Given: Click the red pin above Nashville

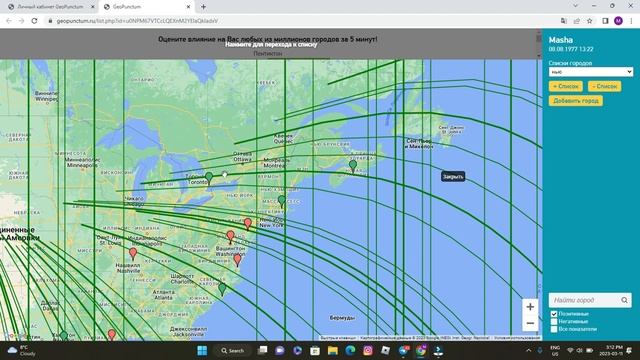Looking at the screenshot, I should click(x=133, y=253).
